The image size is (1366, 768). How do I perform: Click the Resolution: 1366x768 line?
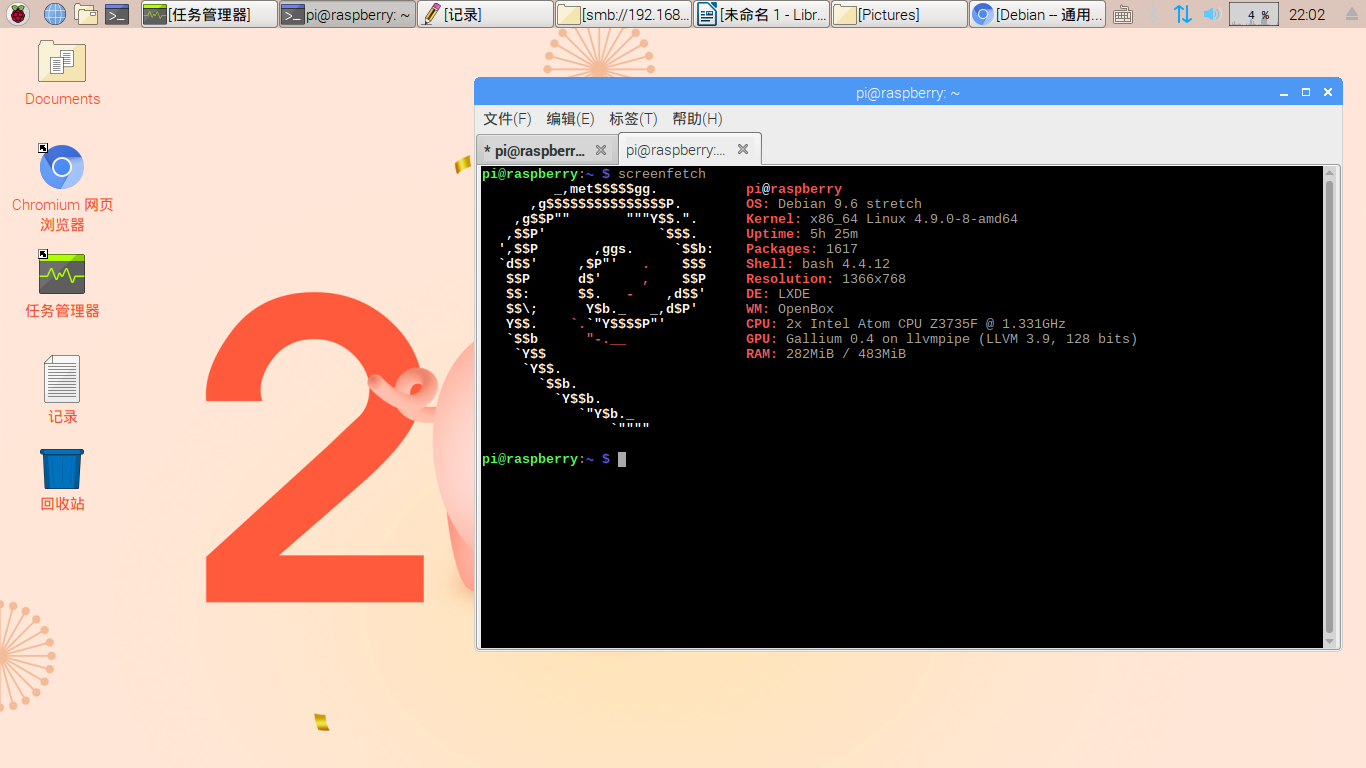(826, 279)
